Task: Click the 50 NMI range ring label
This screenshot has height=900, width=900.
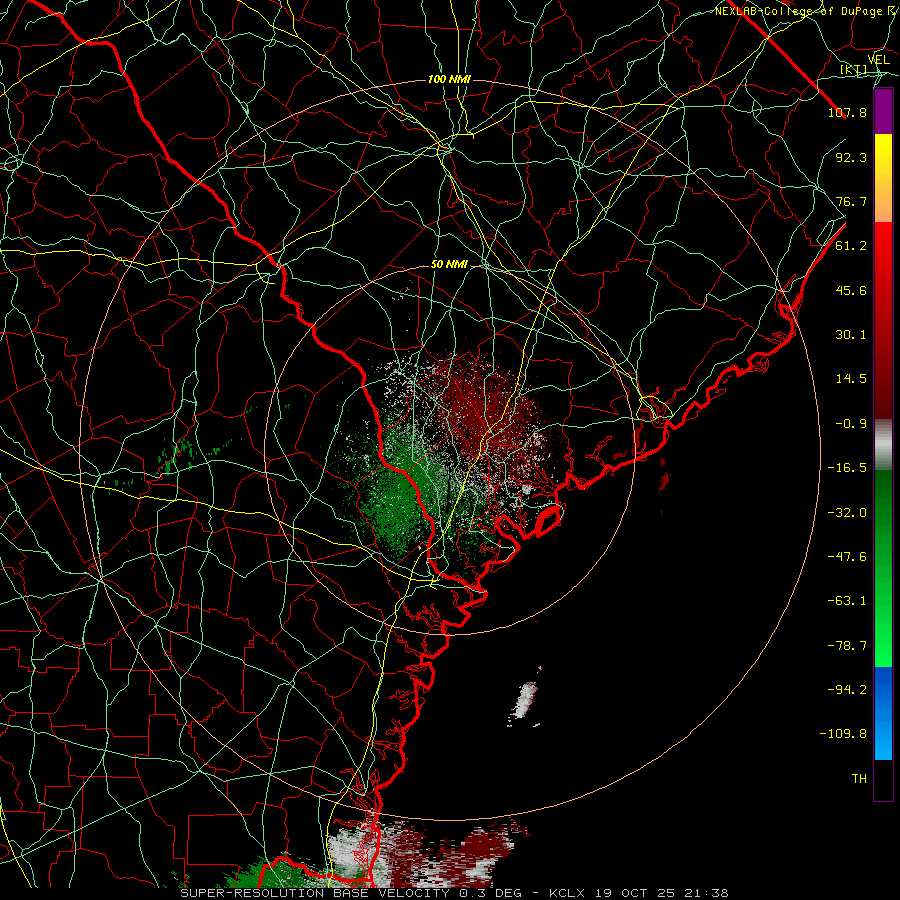Action: click(x=449, y=265)
